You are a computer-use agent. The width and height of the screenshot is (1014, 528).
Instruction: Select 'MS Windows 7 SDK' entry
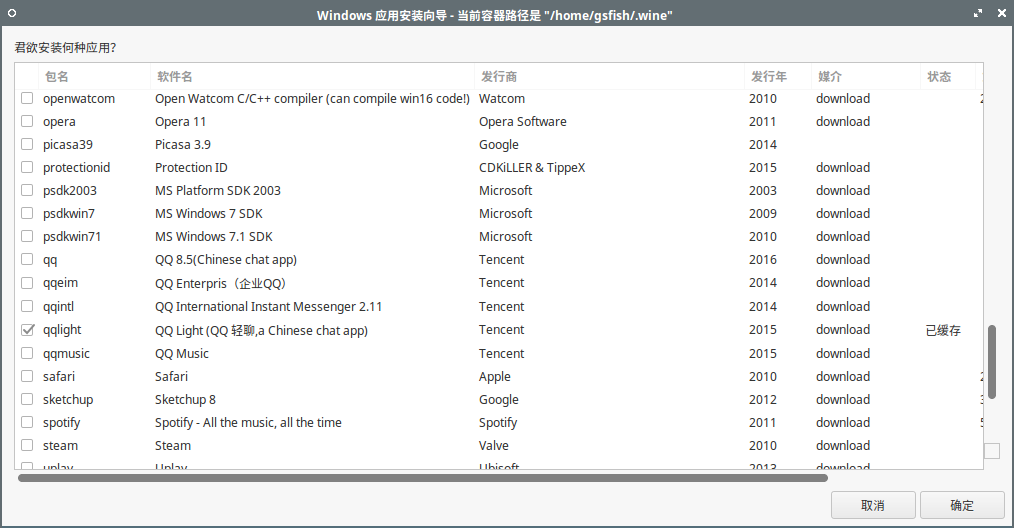[x=208, y=213]
